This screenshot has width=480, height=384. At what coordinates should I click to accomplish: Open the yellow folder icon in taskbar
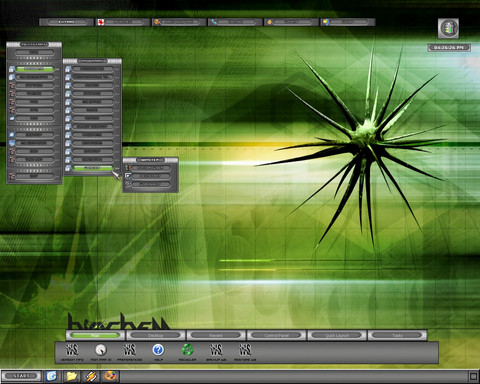pos(71,376)
